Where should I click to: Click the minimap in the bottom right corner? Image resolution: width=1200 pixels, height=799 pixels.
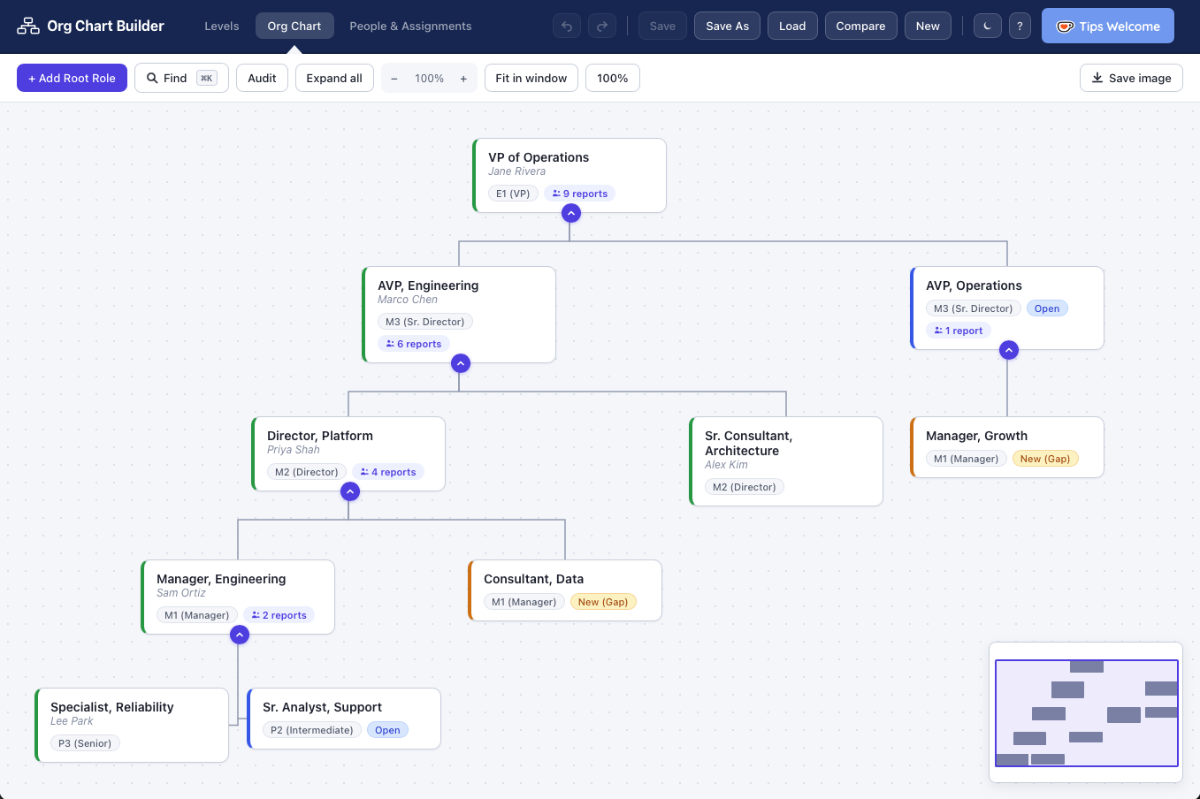tap(1086, 712)
